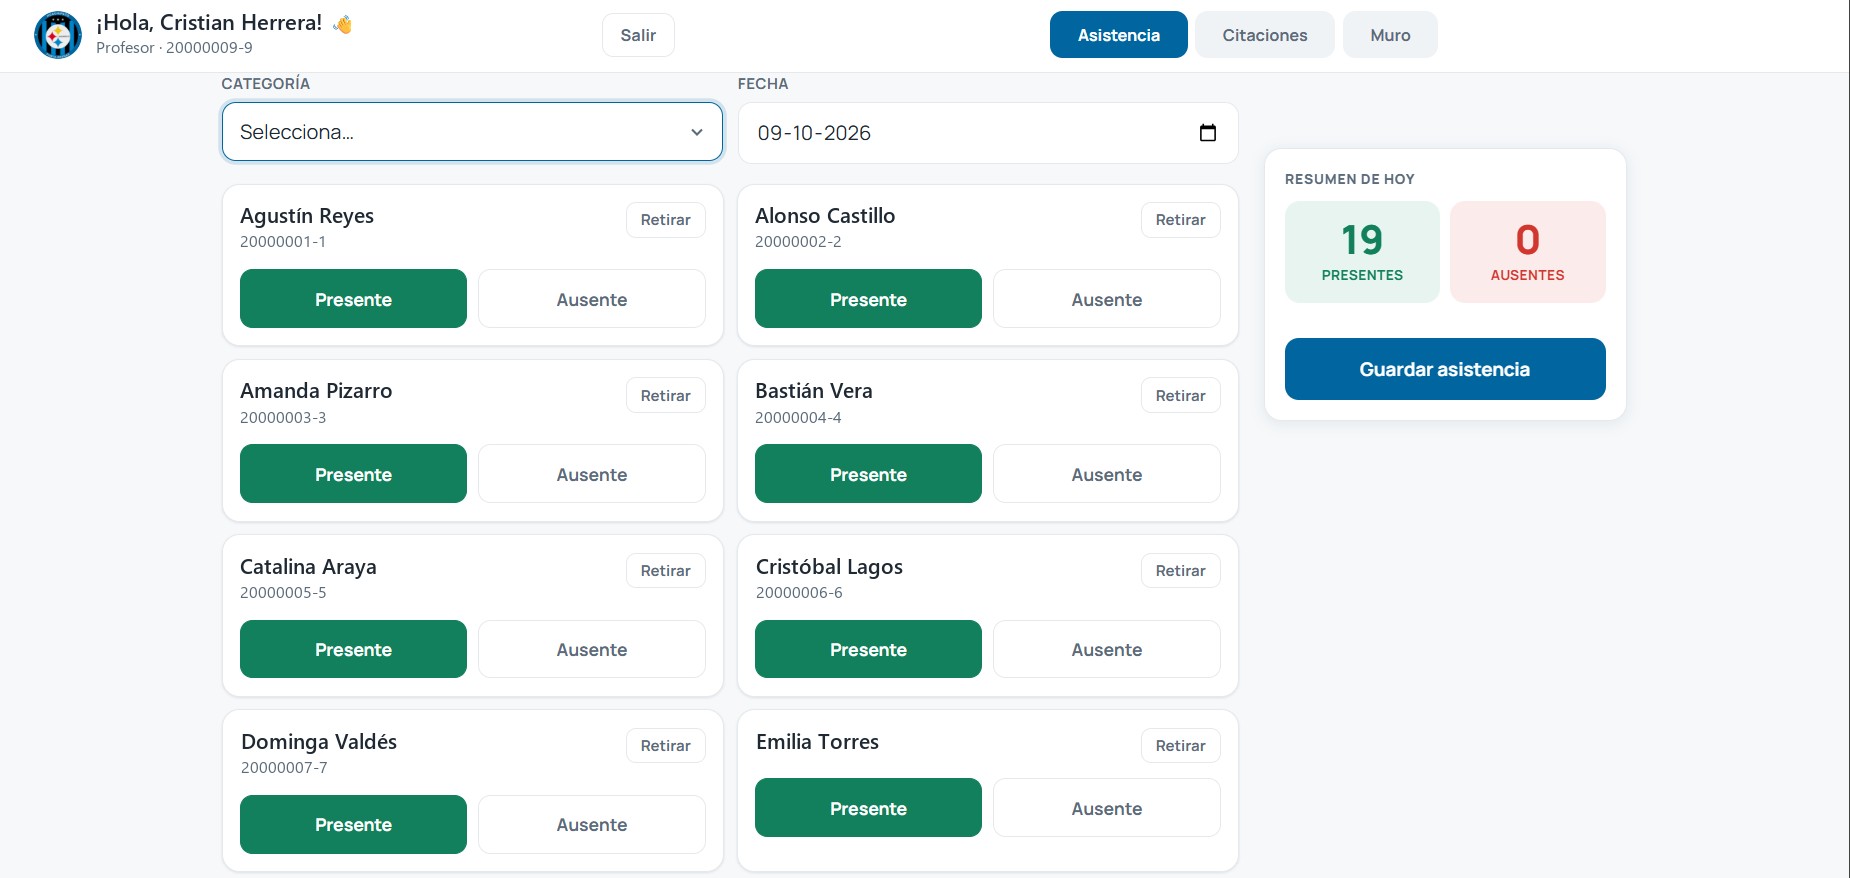
Task: Mark Agustín Reyes as Ausente
Action: click(x=592, y=299)
